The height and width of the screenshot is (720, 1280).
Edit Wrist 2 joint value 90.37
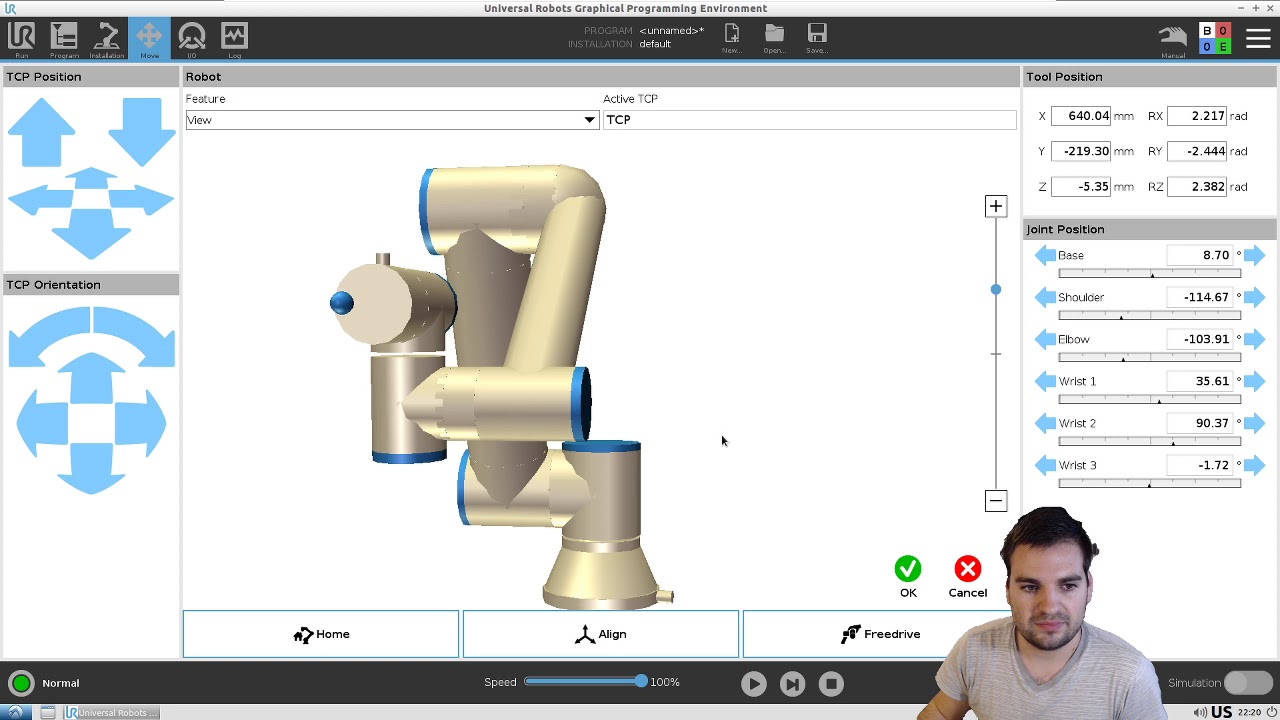click(x=1200, y=423)
